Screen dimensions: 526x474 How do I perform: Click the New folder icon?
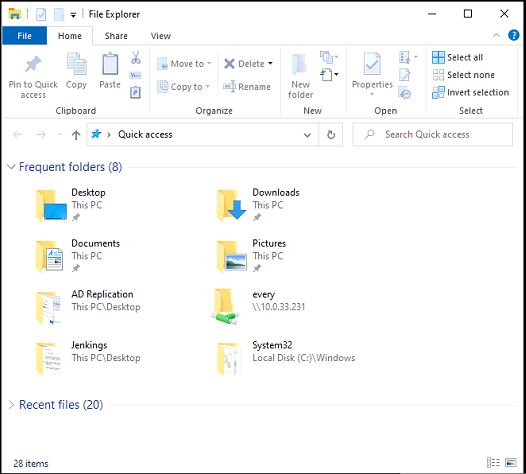300,64
